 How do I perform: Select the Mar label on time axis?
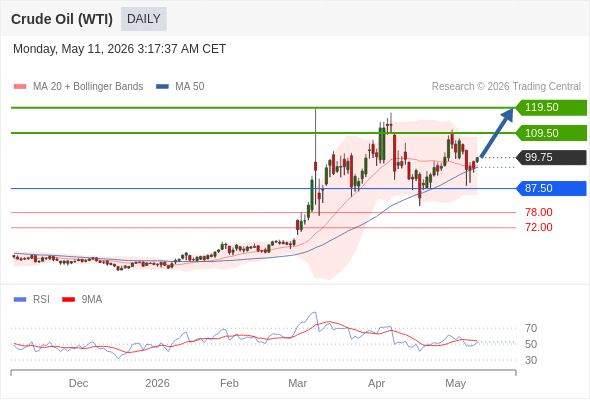pyautogui.click(x=297, y=383)
